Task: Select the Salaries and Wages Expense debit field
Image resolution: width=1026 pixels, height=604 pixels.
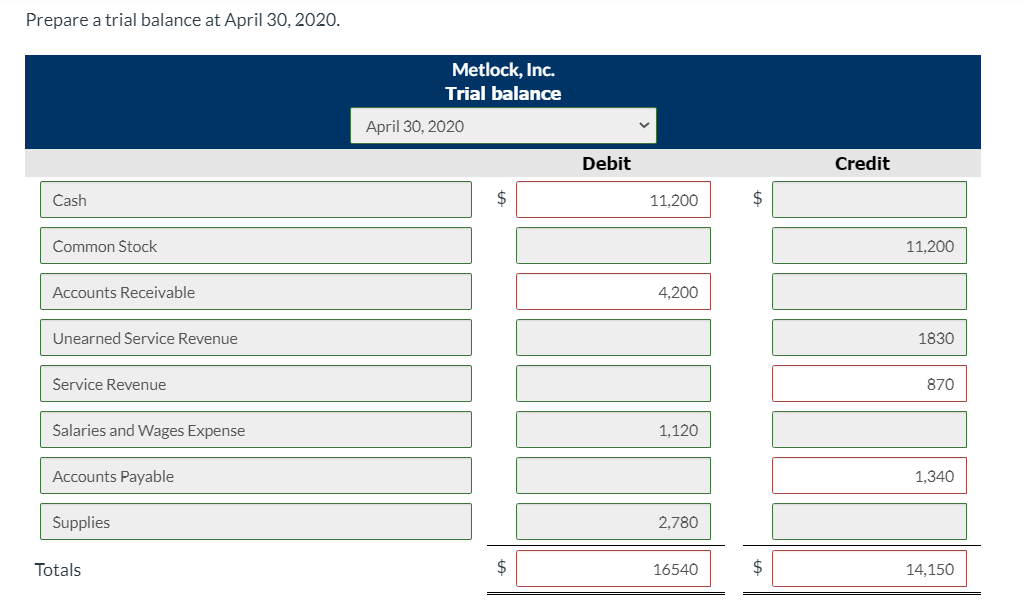Action: pyautogui.click(x=612, y=429)
